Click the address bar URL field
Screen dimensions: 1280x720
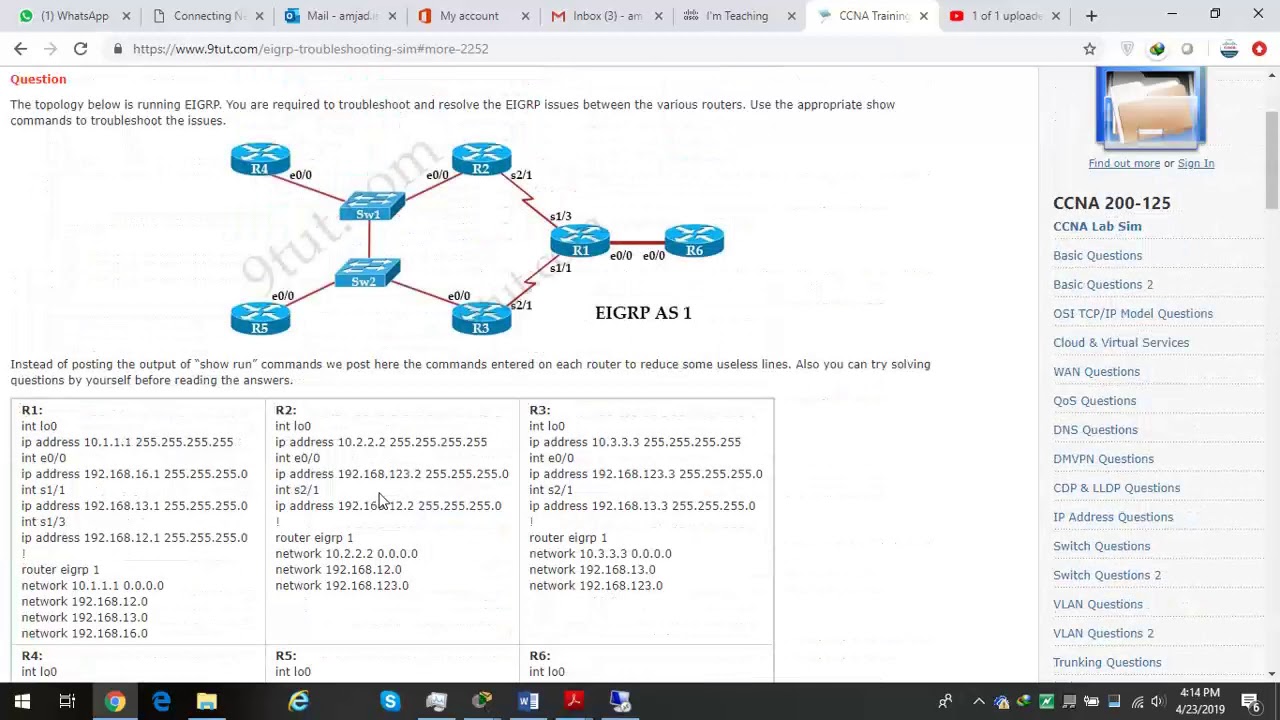600,49
